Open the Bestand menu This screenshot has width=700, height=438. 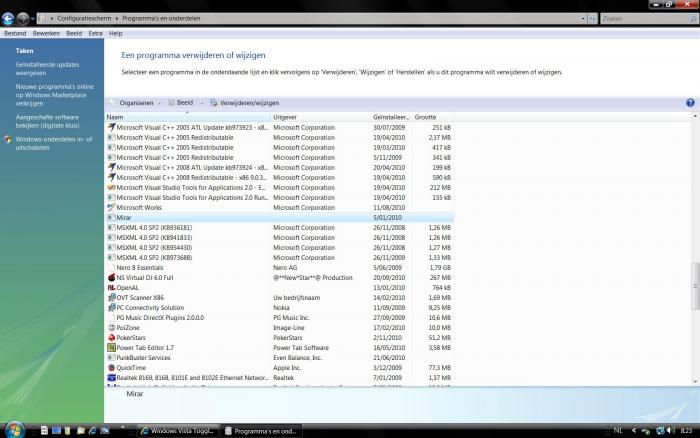coord(15,33)
